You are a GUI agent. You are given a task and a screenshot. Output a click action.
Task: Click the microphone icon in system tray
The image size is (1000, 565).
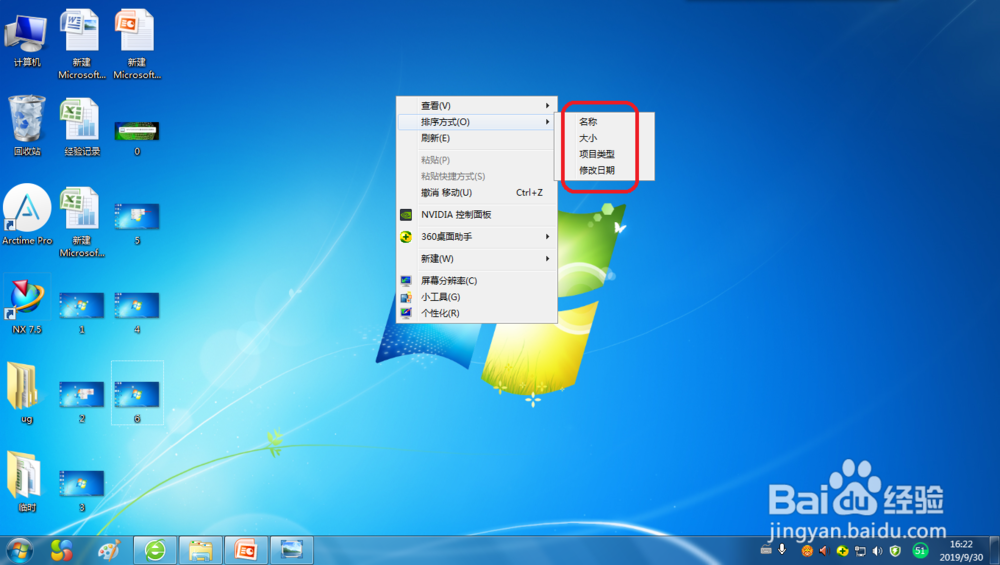[x=782, y=550]
